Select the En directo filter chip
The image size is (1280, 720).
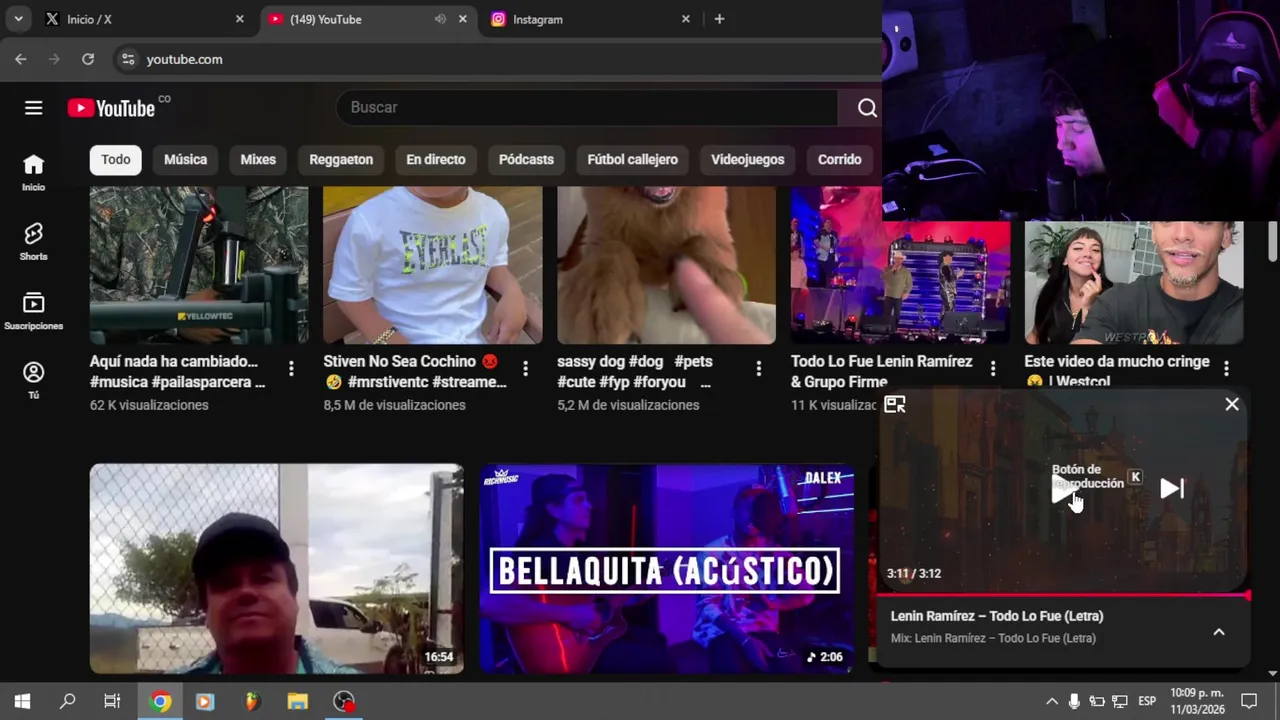click(436, 159)
